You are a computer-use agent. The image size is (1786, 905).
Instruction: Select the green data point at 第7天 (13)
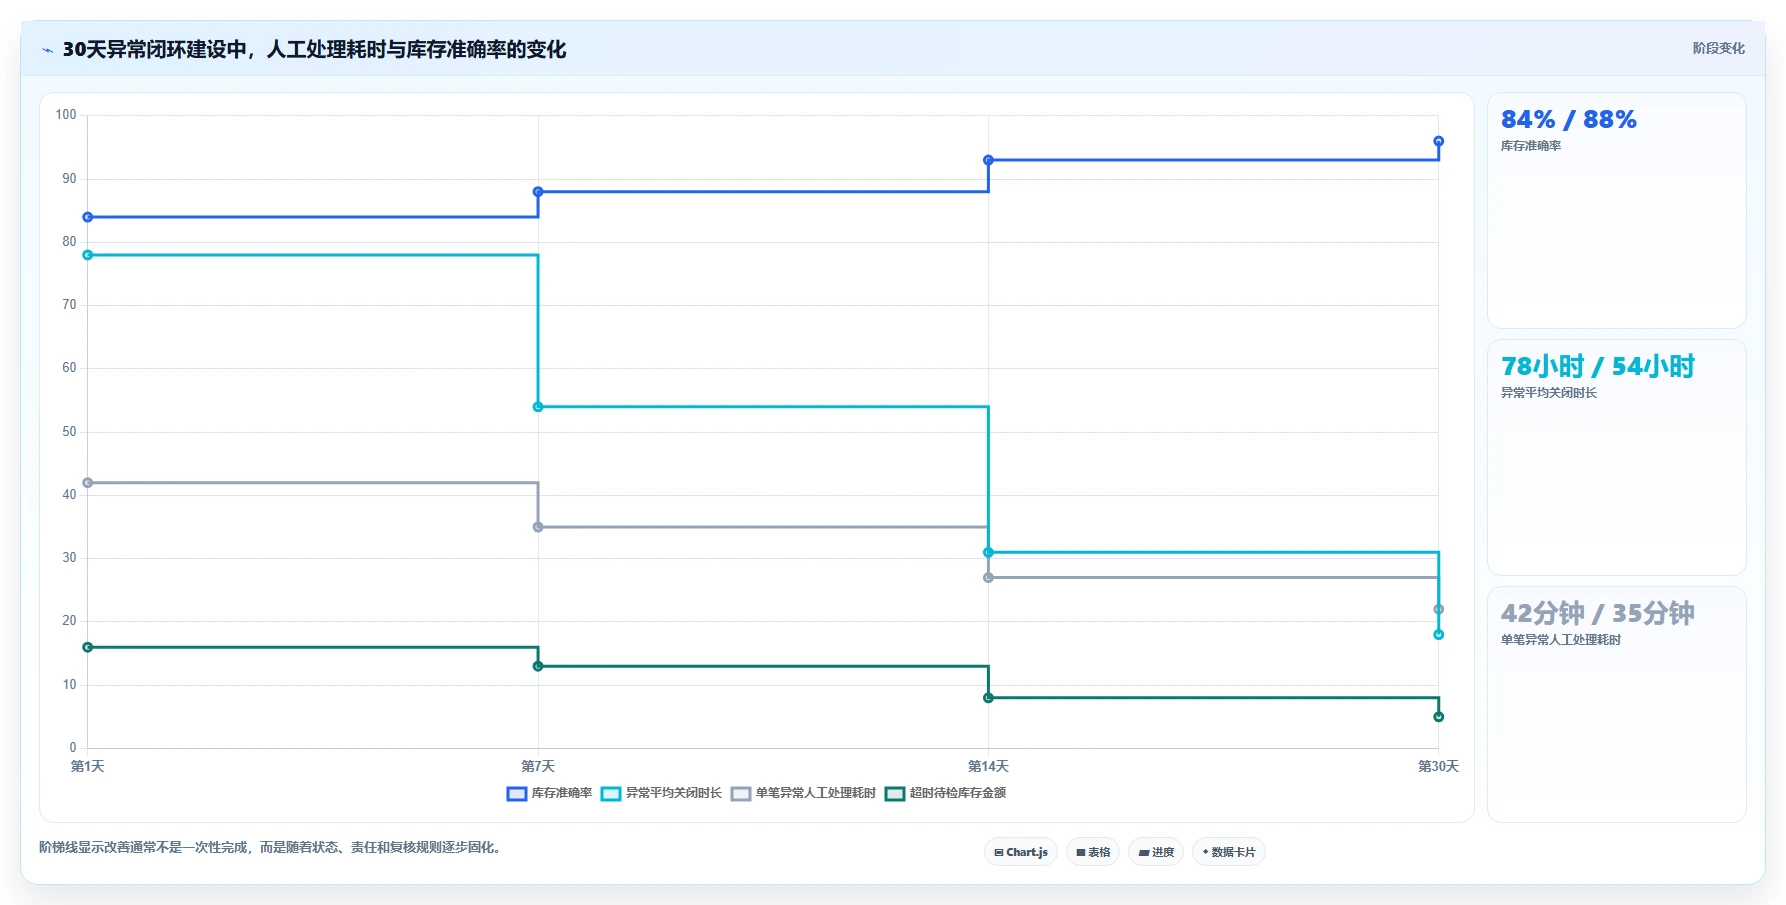(538, 666)
